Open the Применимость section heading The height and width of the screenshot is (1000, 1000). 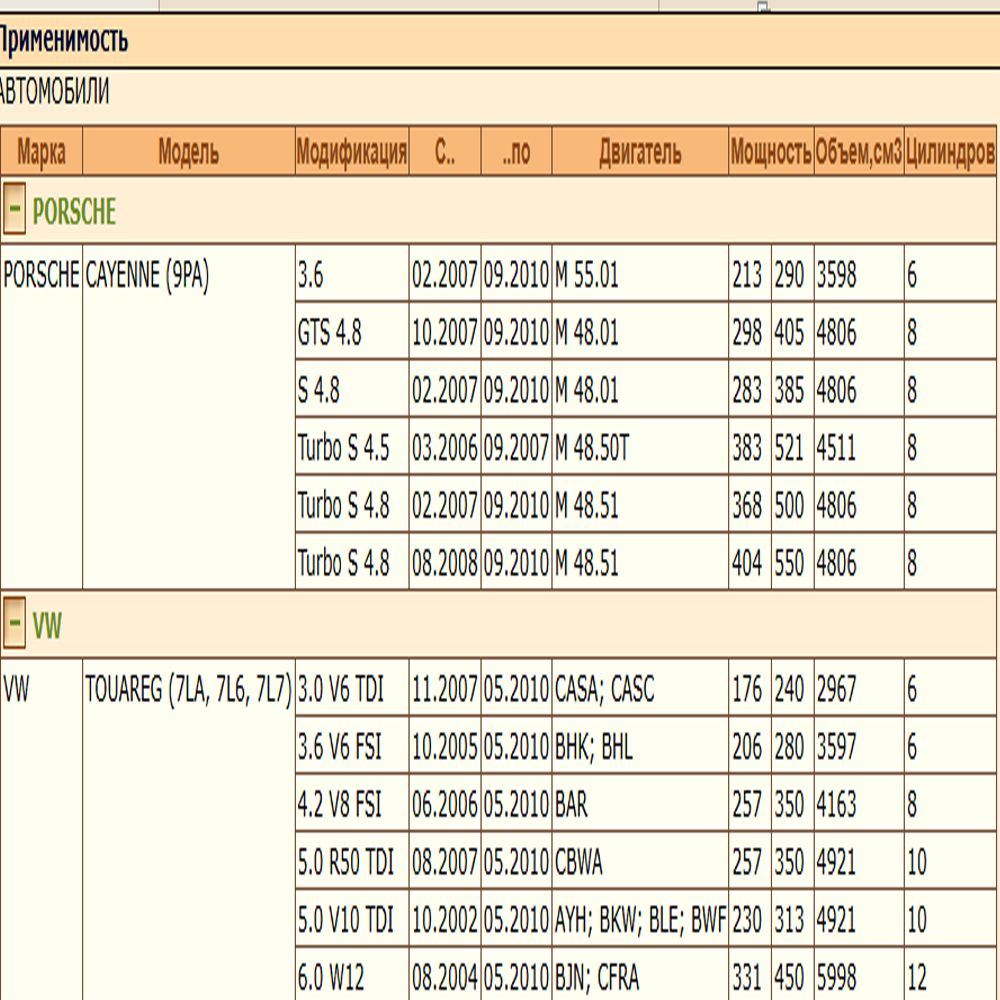click(64, 41)
